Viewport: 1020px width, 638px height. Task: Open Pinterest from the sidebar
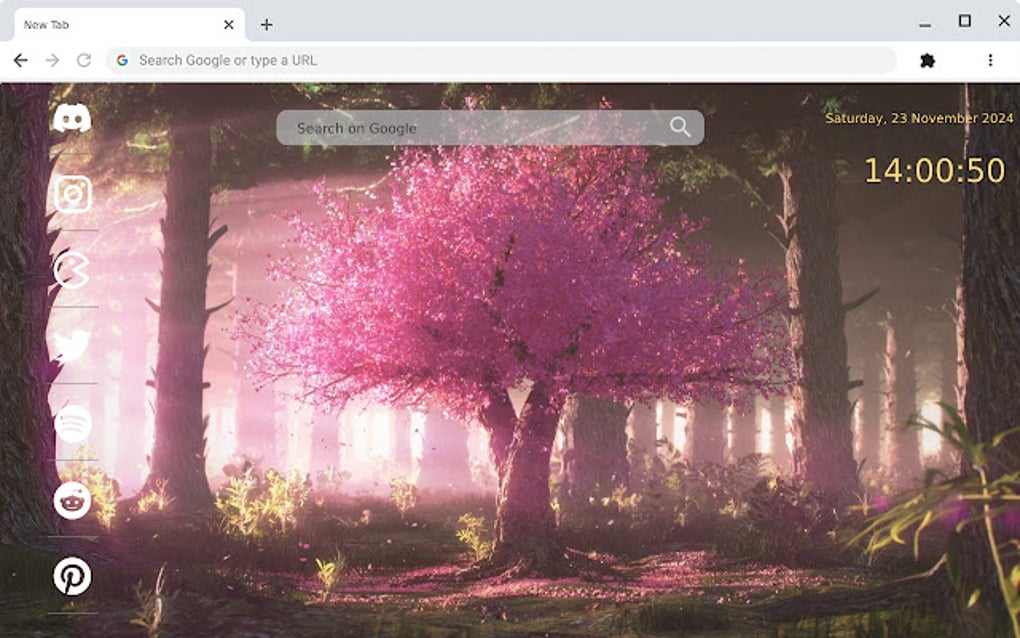(71, 576)
